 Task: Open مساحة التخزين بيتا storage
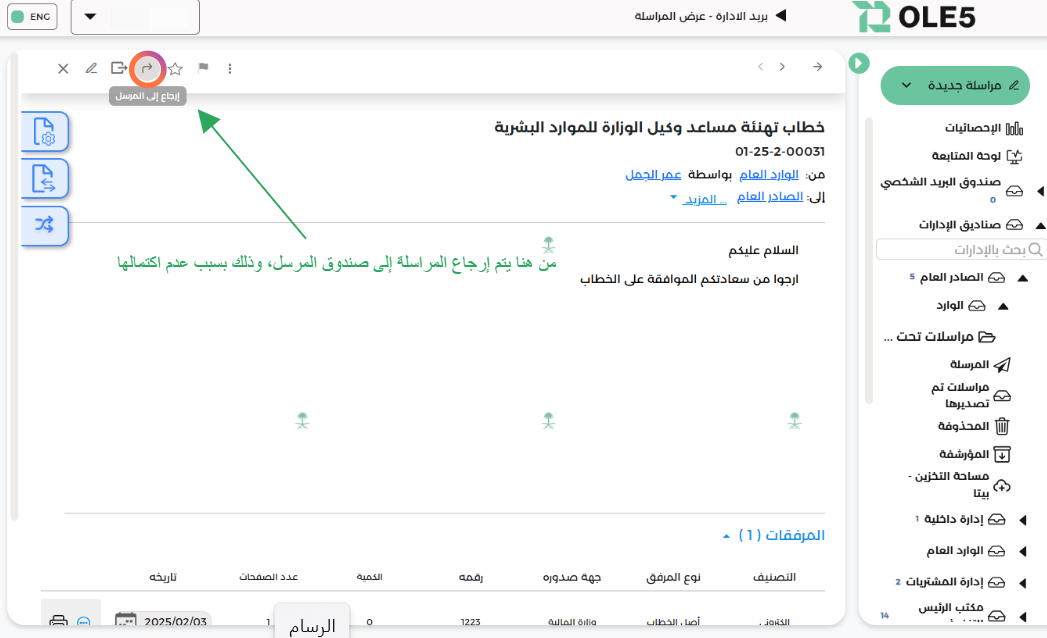pyautogui.click(x=959, y=485)
